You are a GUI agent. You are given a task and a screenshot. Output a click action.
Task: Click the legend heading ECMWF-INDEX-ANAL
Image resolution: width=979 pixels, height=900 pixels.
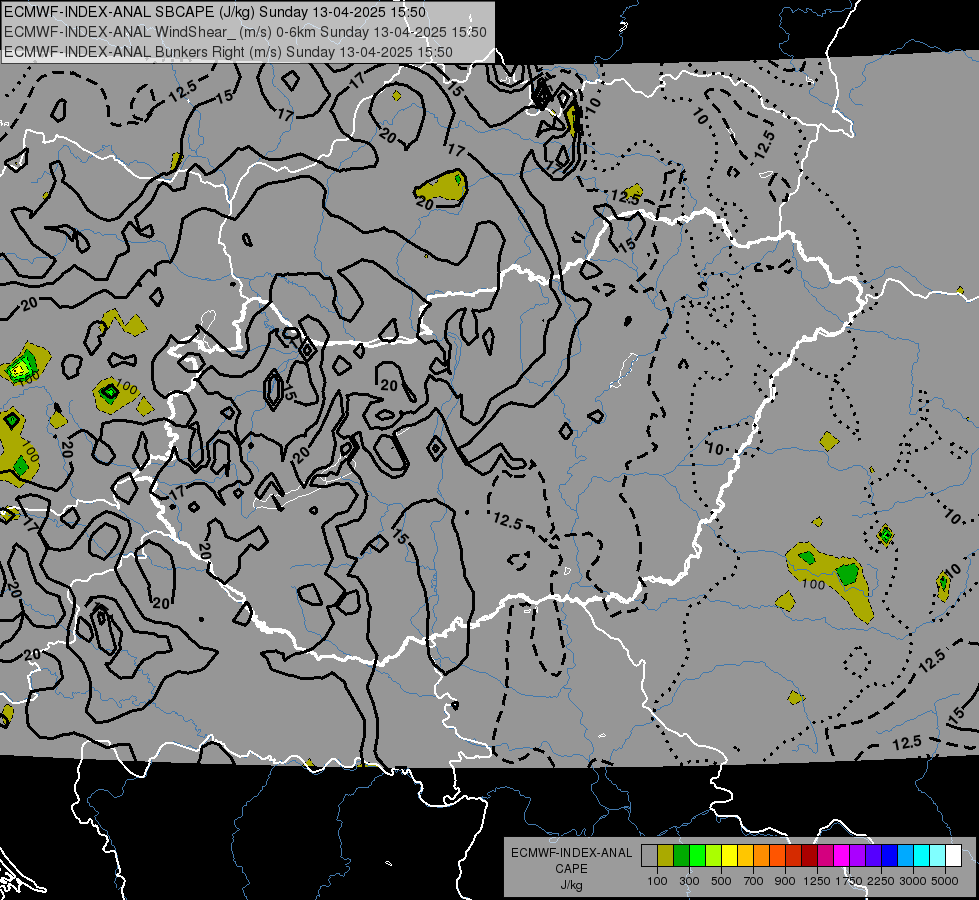[571, 853]
